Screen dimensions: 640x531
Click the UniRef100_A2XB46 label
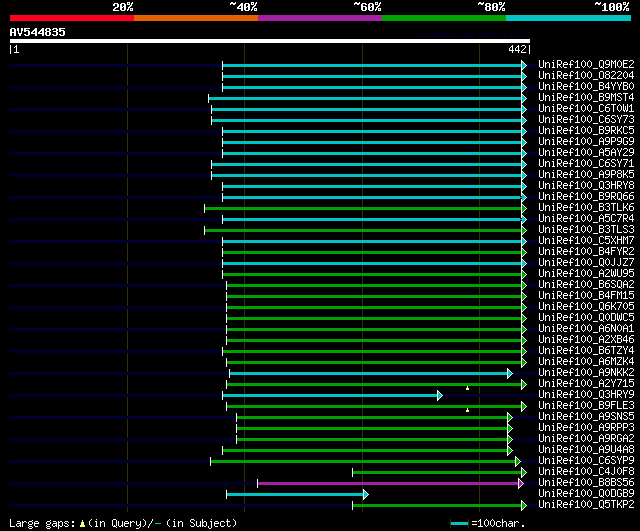586,340
